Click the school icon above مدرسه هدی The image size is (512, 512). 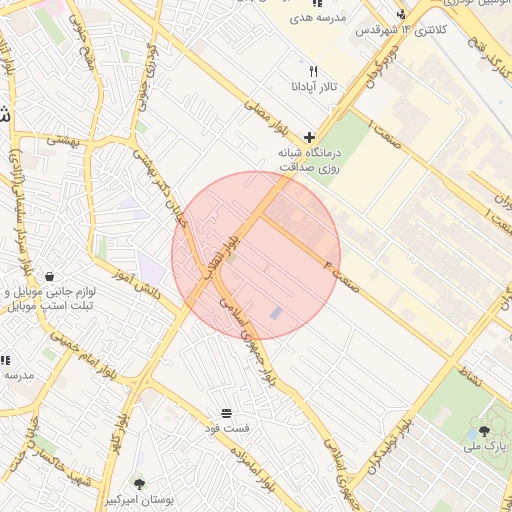[317, 3]
